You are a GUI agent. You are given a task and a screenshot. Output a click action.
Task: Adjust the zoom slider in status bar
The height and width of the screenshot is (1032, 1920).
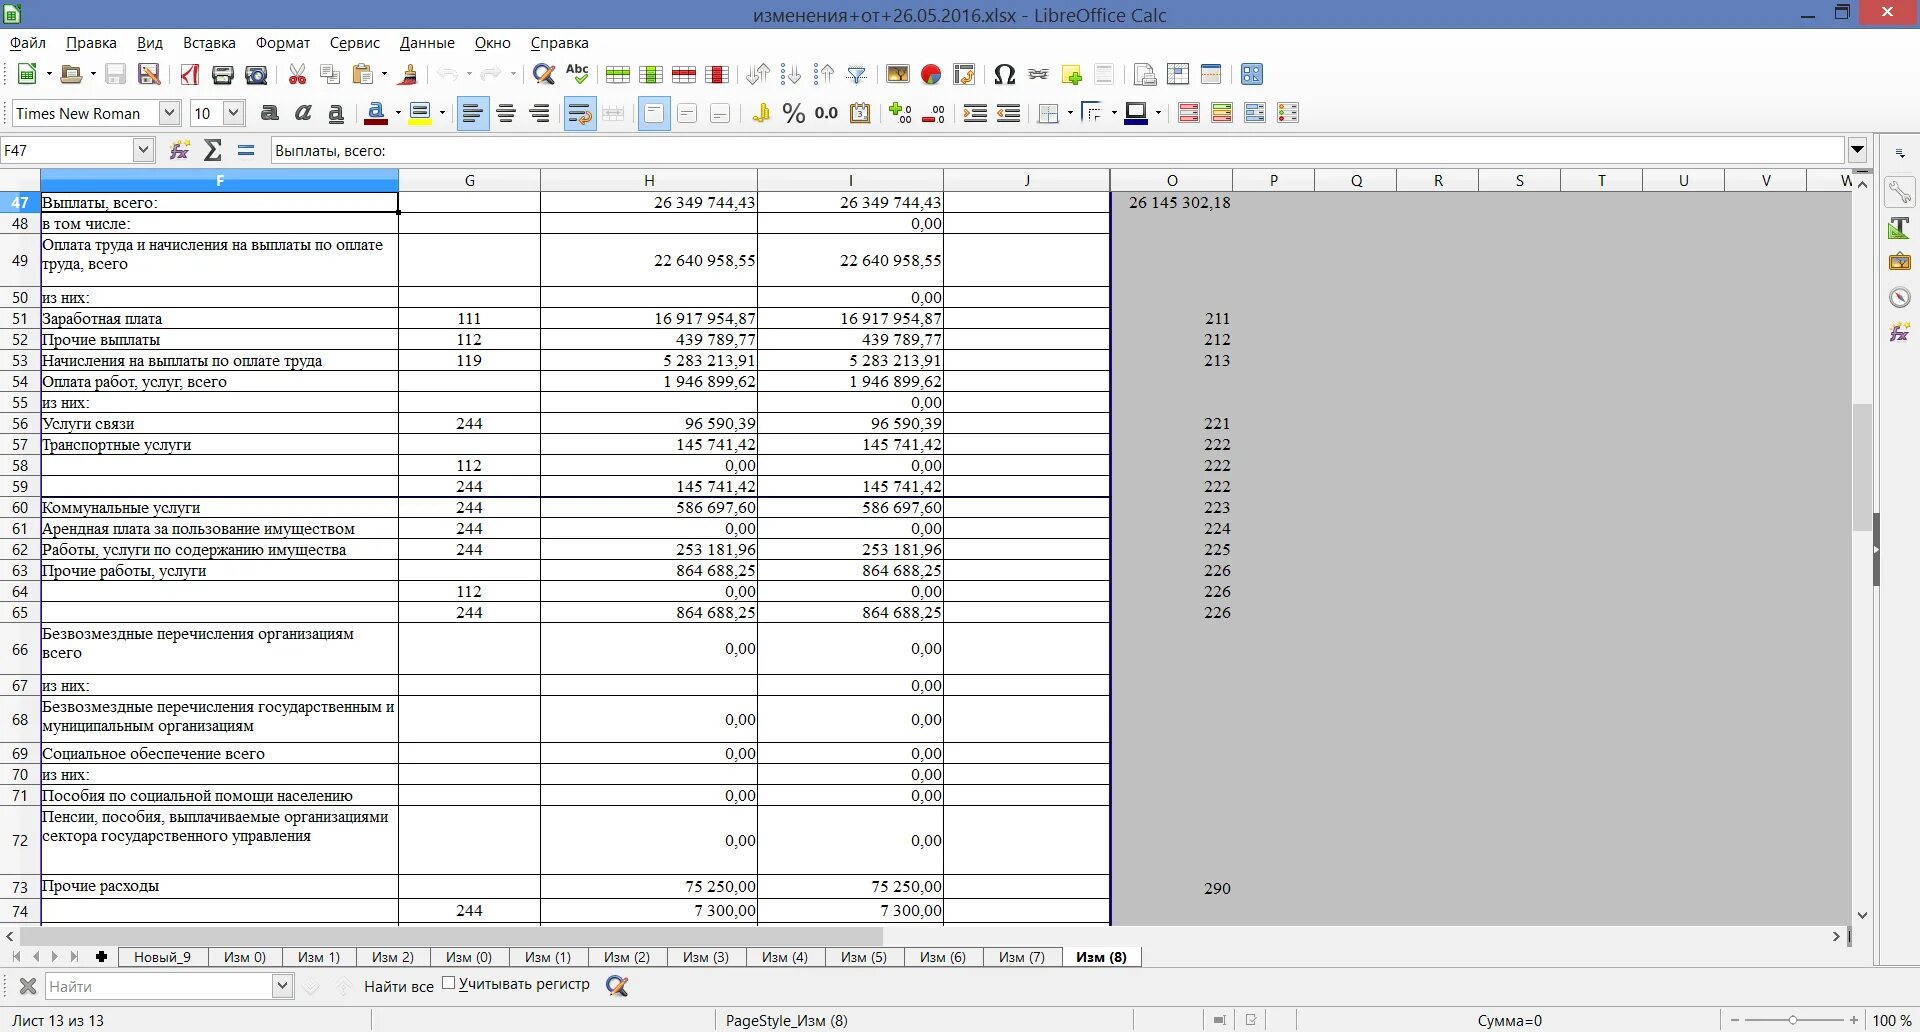click(x=1793, y=1020)
